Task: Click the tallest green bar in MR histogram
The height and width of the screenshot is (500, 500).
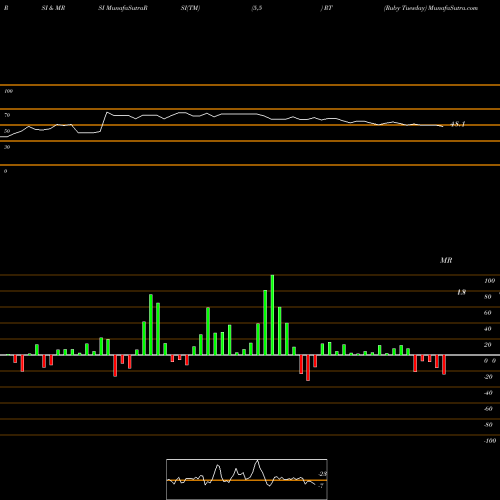Action: (x=272, y=315)
